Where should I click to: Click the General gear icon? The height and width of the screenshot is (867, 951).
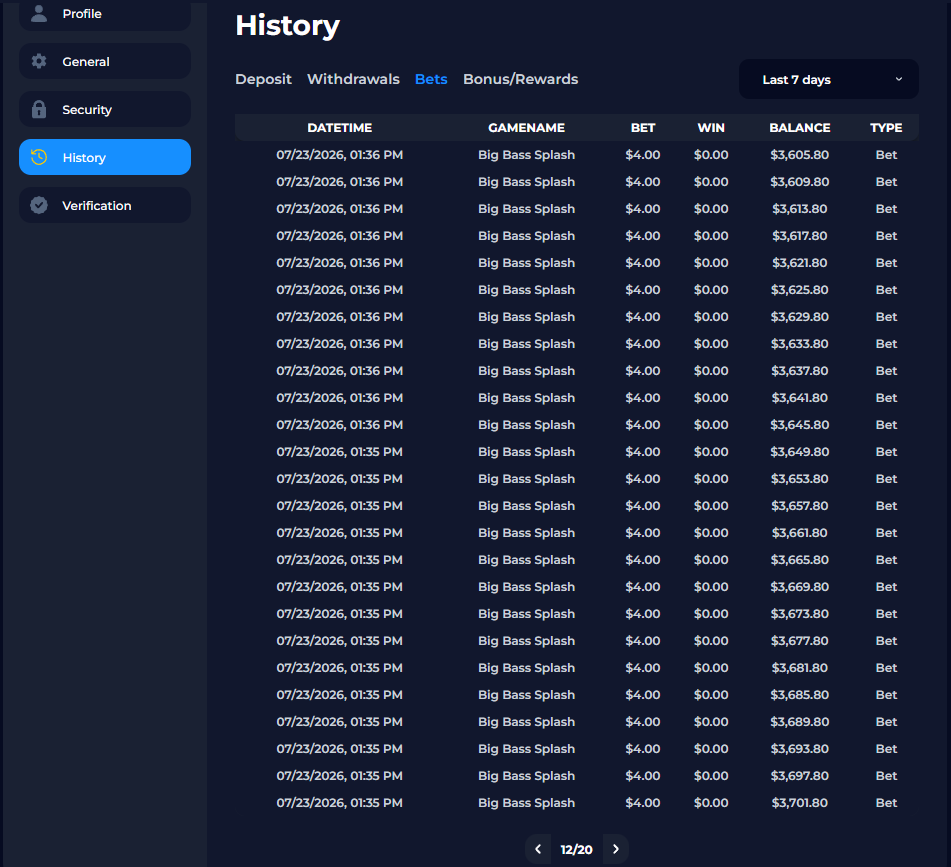[39, 61]
